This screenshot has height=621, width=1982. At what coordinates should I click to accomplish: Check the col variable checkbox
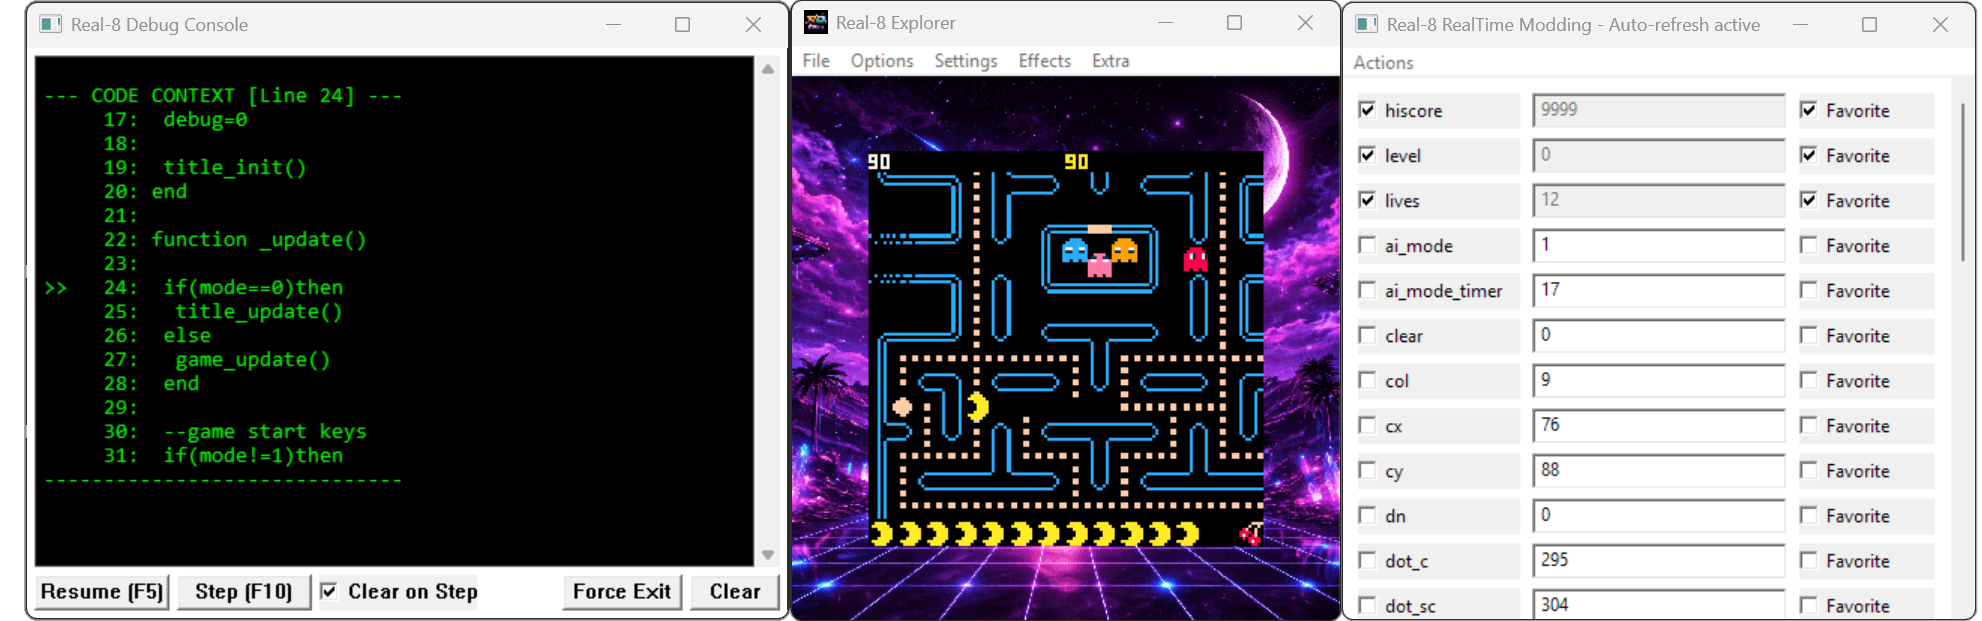pyautogui.click(x=1367, y=380)
